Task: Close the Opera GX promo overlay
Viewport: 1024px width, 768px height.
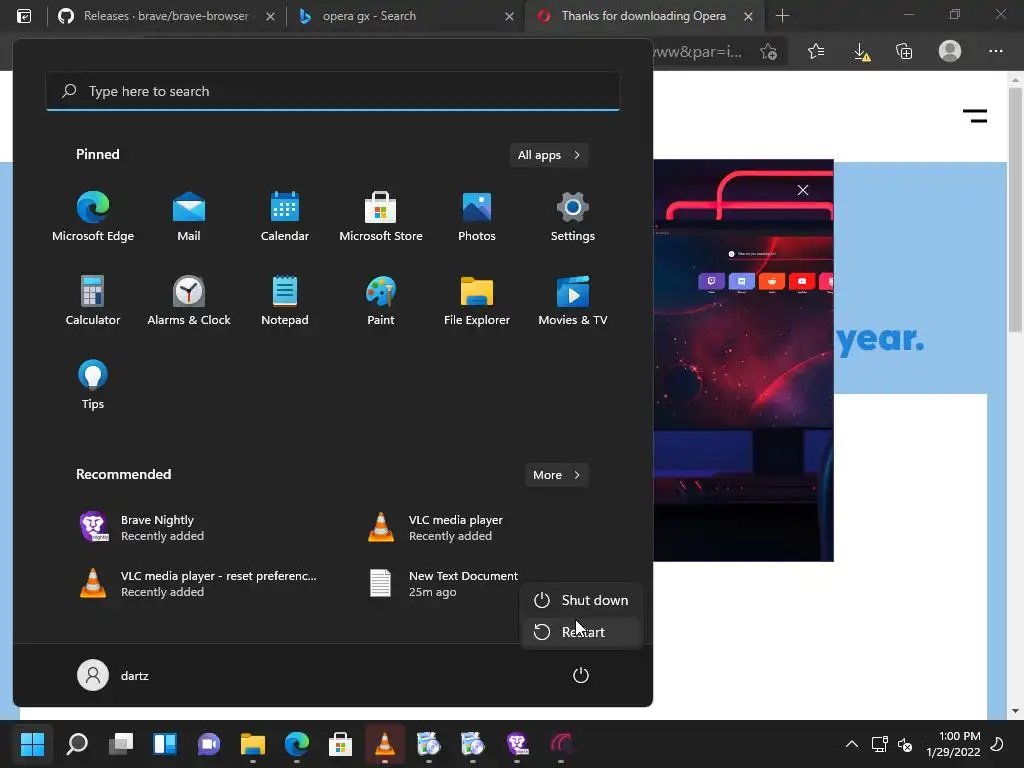Action: click(803, 190)
